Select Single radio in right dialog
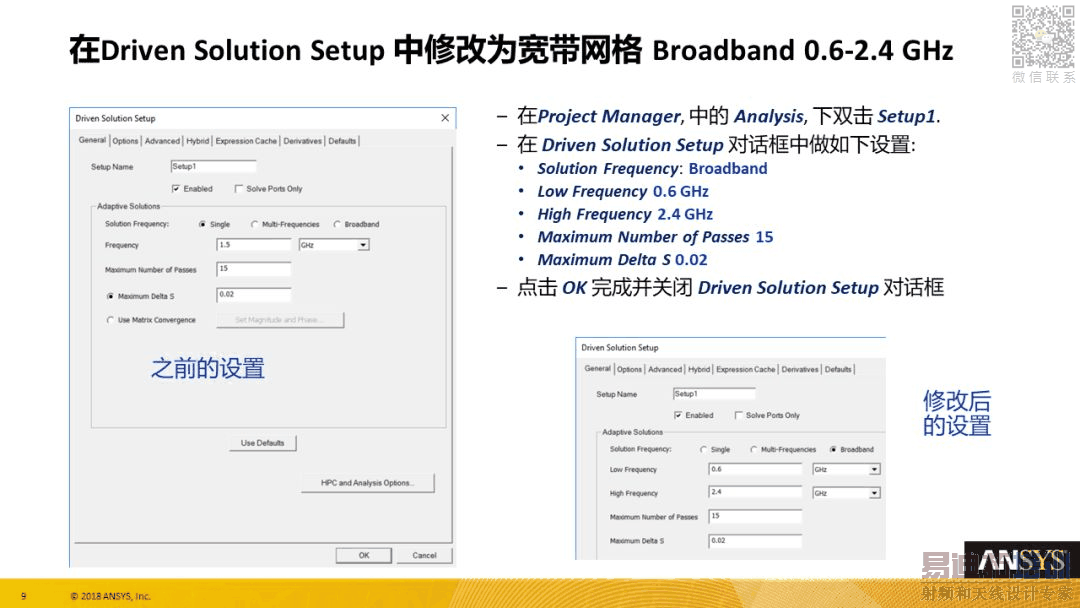The height and width of the screenshot is (608, 1080). tap(703, 450)
